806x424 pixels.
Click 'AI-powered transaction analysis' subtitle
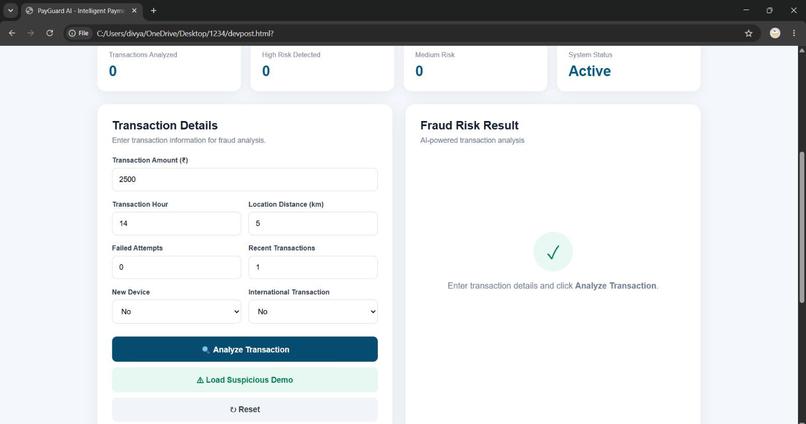472,140
